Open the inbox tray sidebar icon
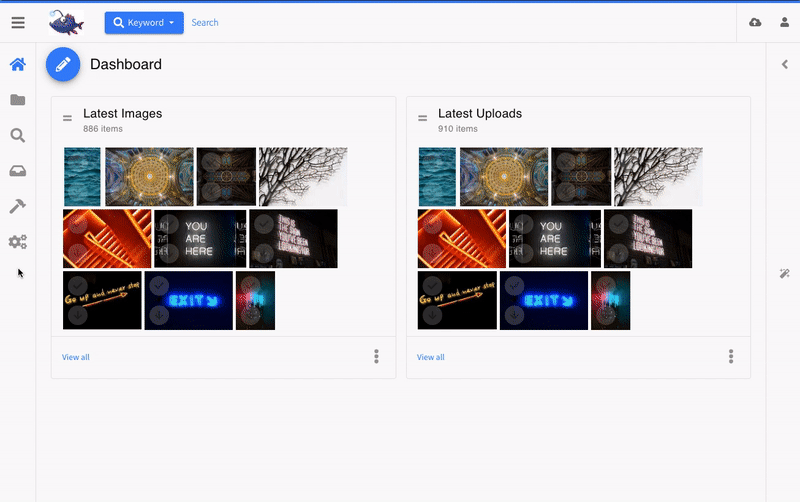This screenshot has height=502, width=800. 18,171
